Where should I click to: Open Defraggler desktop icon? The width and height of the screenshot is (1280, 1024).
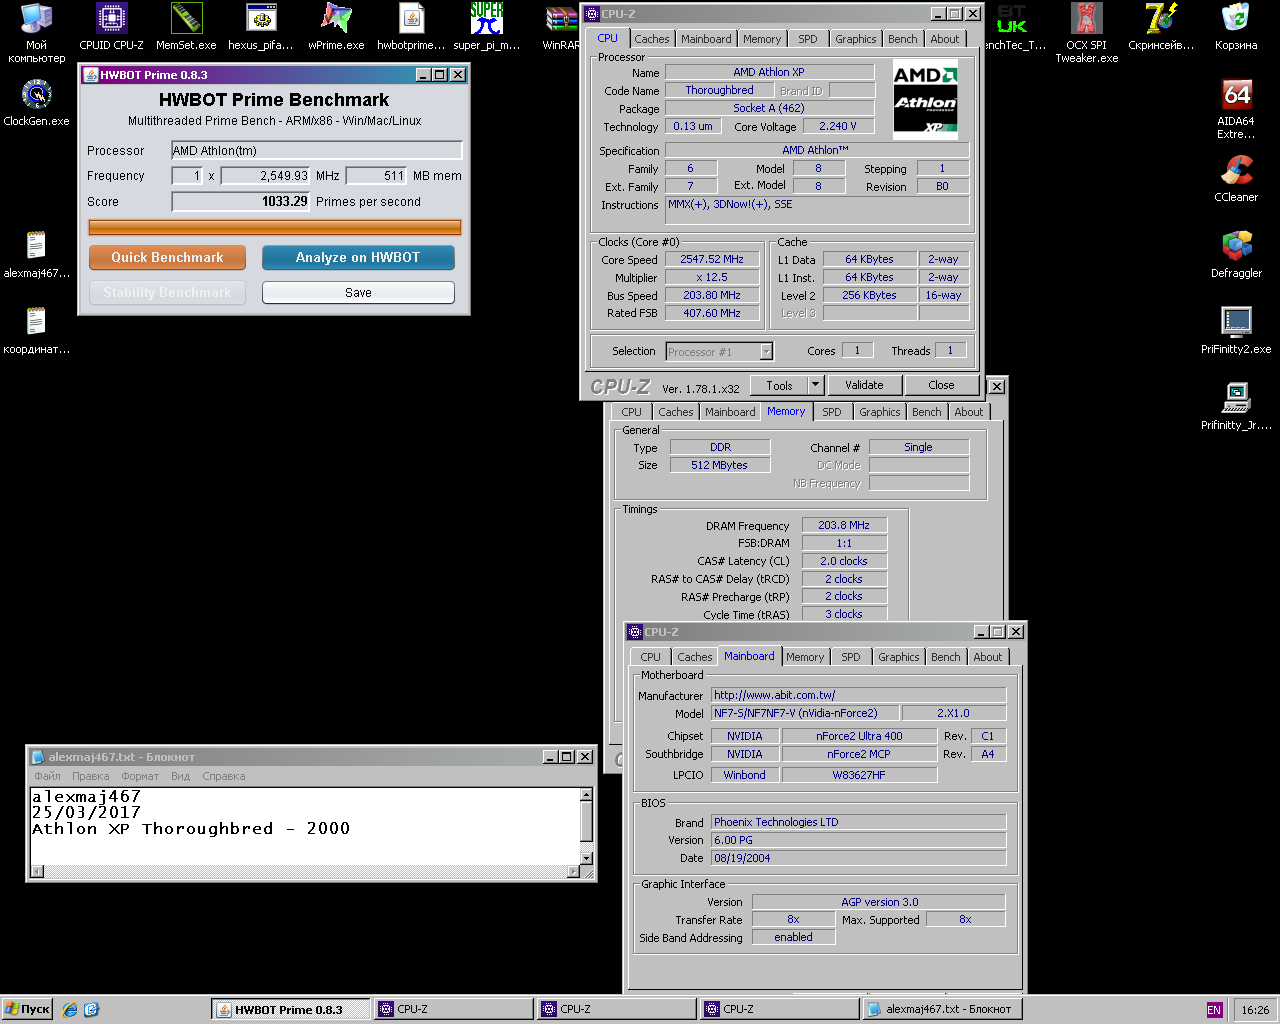[1236, 255]
